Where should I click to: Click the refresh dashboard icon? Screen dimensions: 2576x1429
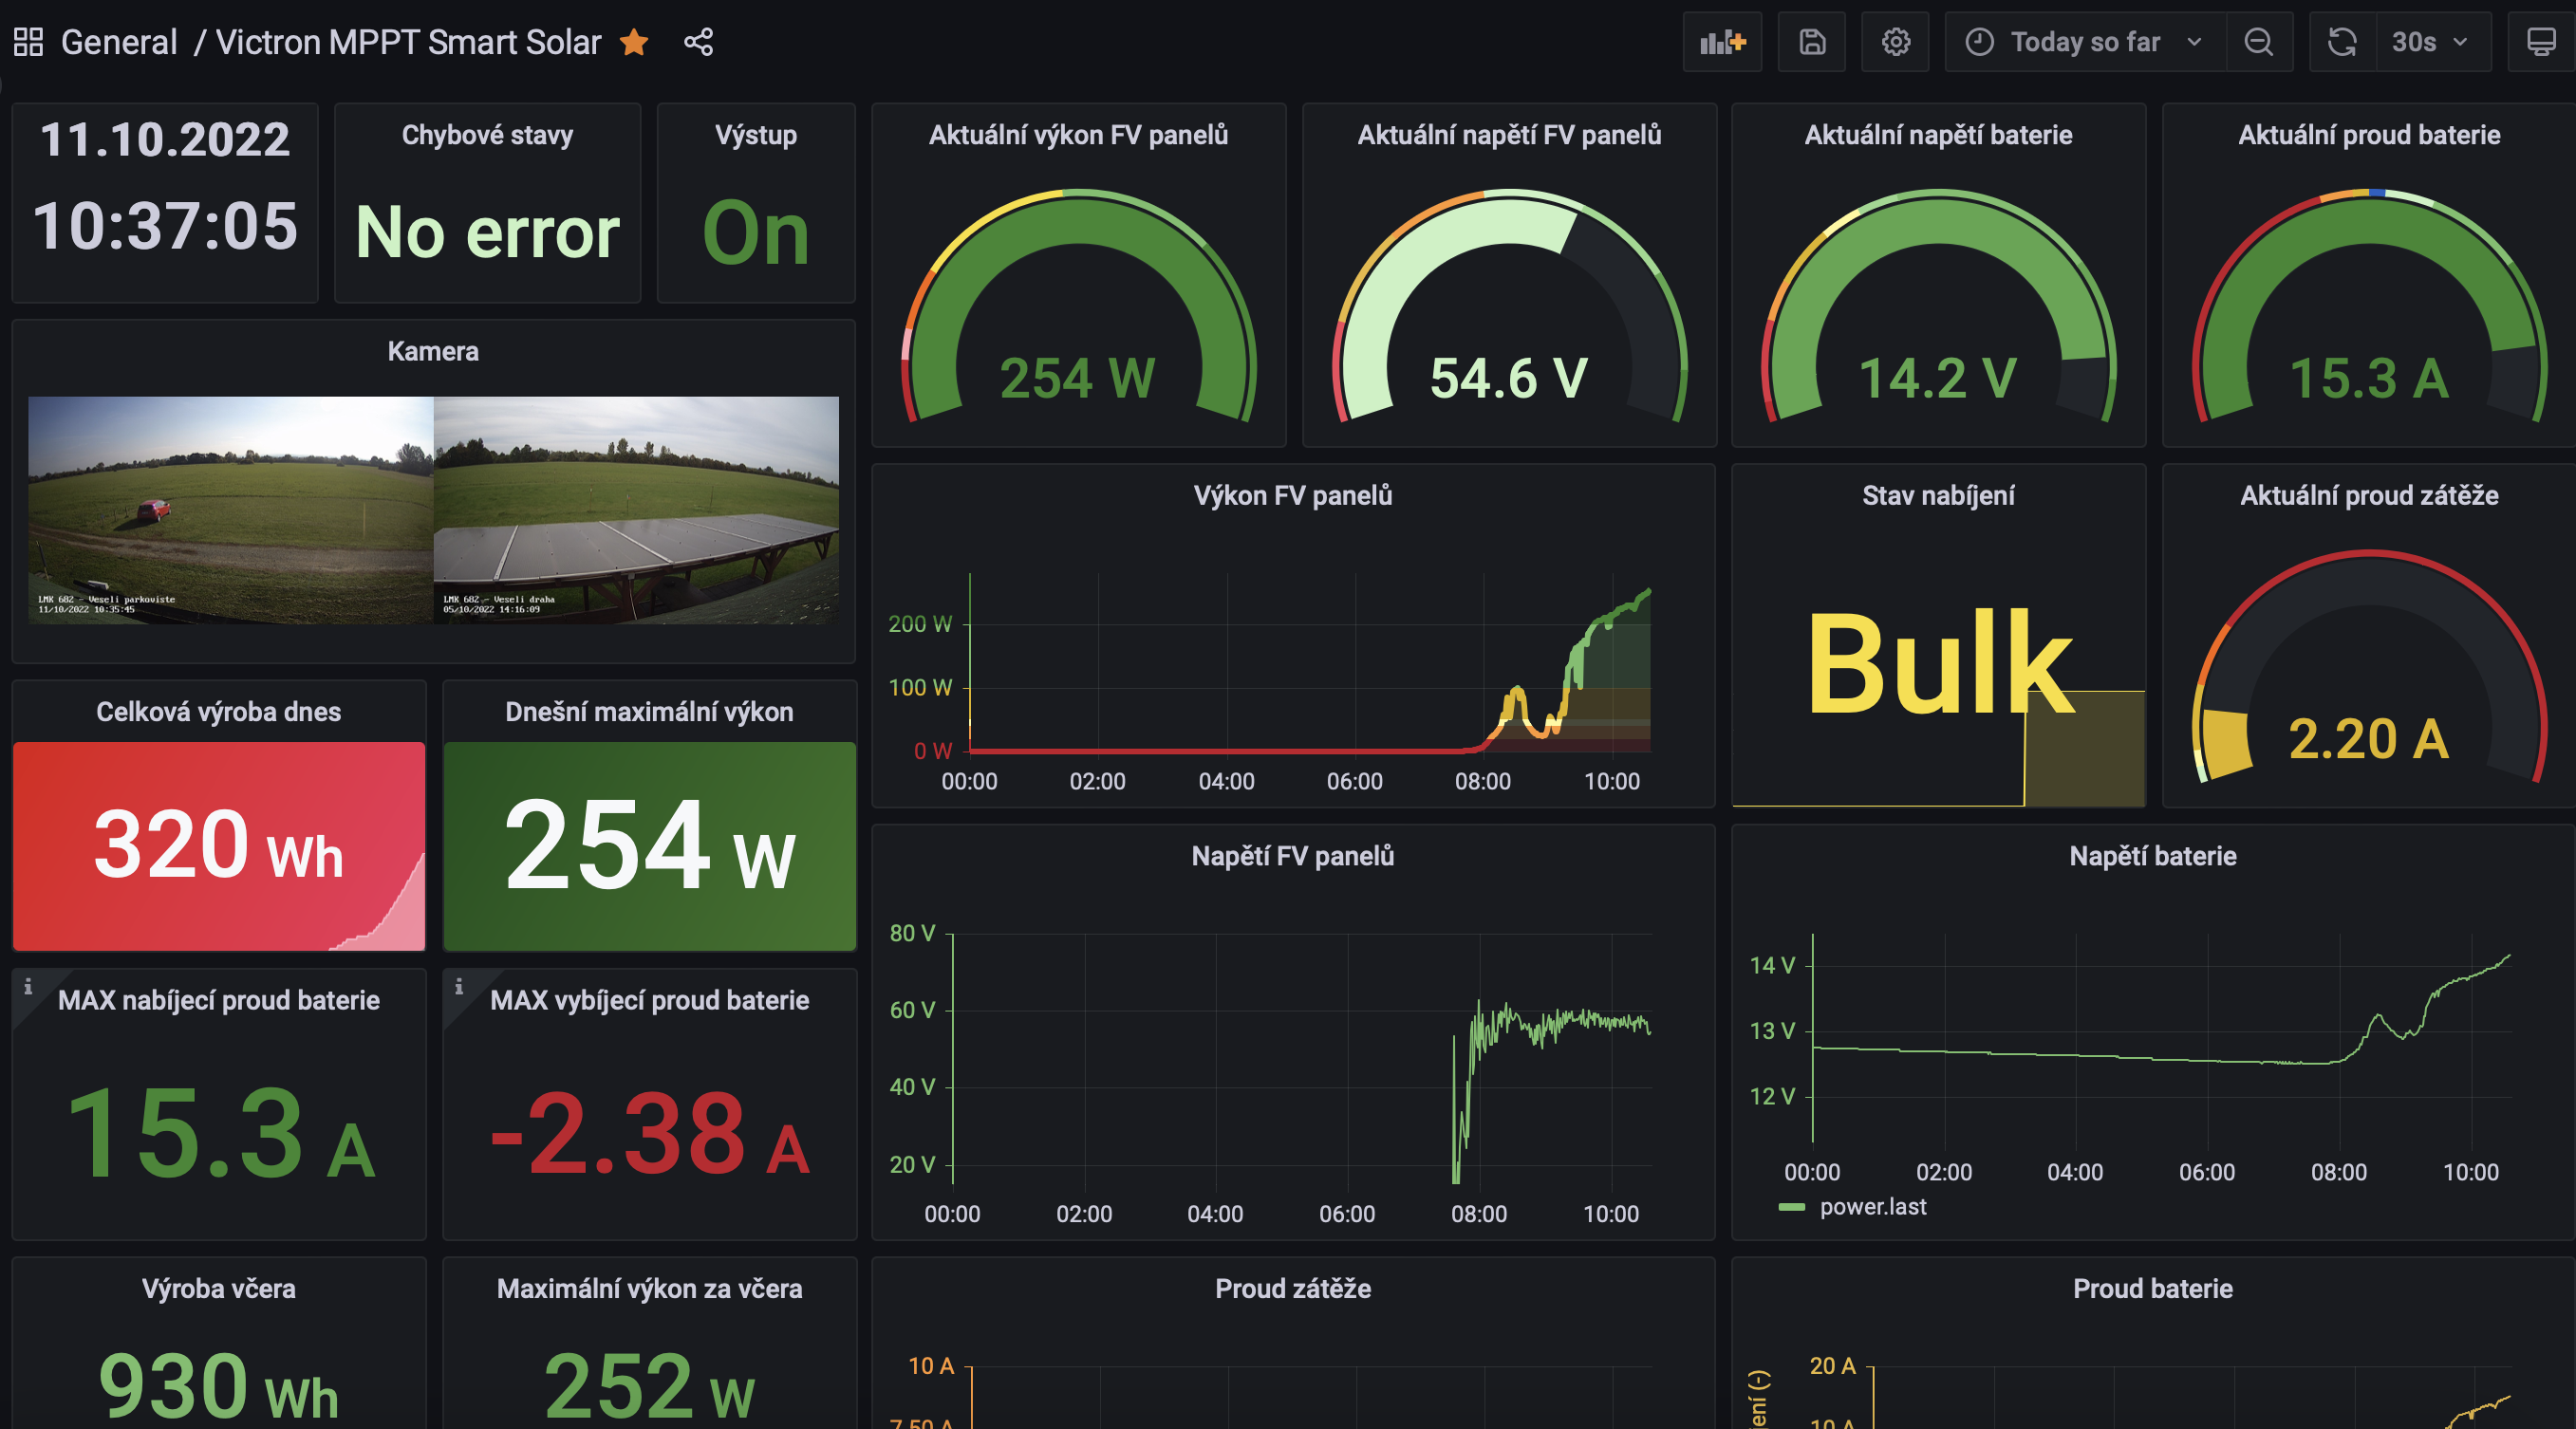(2342, 42)
